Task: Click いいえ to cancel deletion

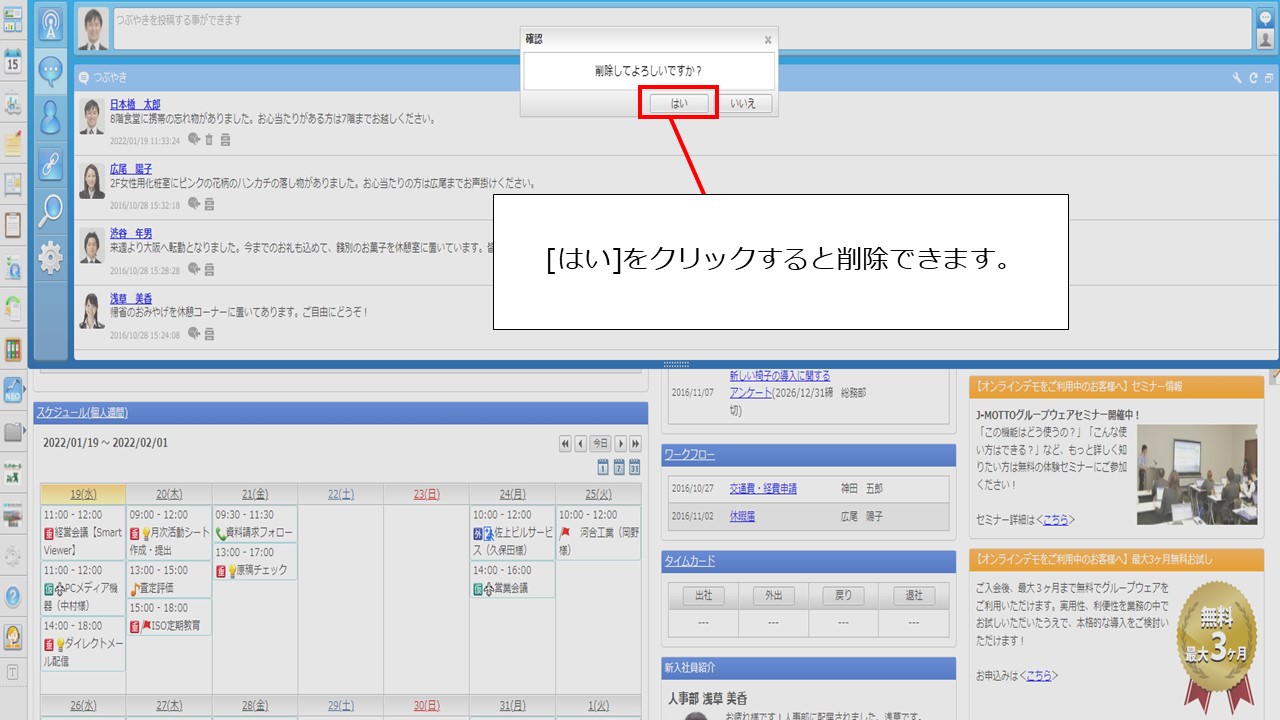Action: (x=743, y=103)
